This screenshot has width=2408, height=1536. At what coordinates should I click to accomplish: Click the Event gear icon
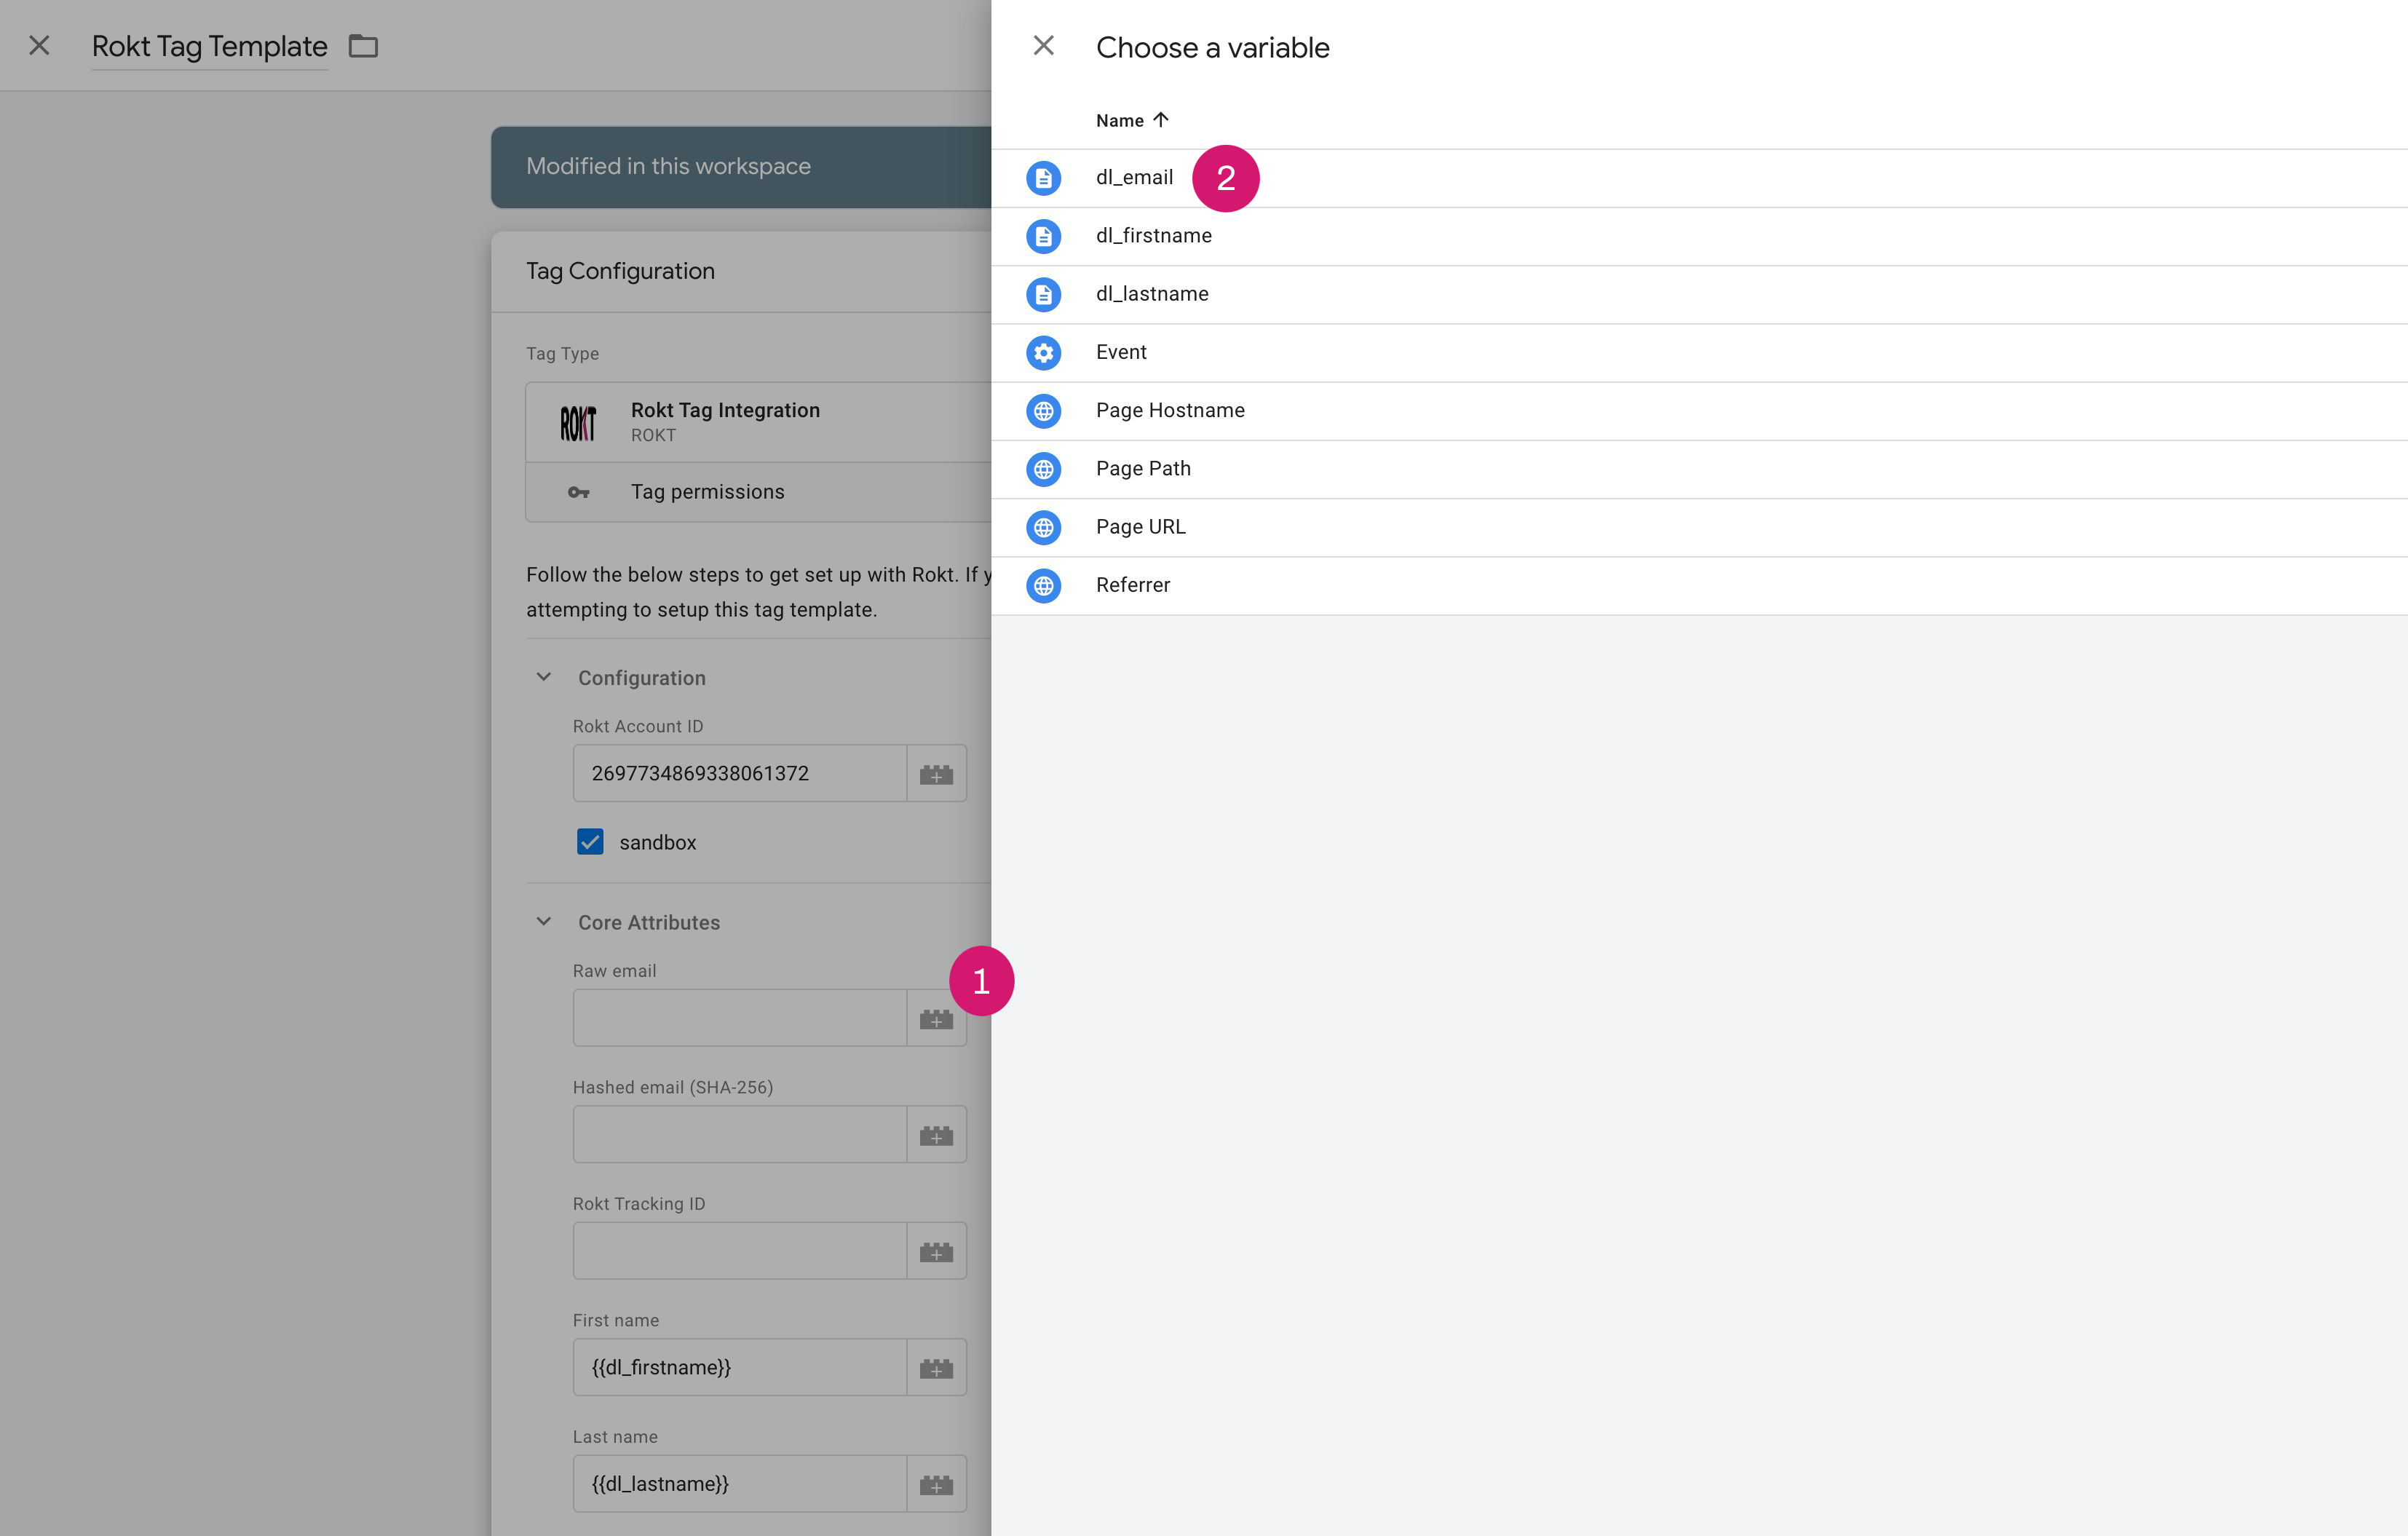point(1043,352)
